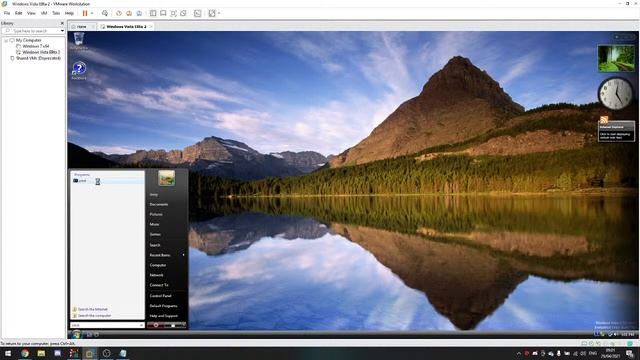Click the analog clock gadget

pyautogui.click(x=616, y=93)
